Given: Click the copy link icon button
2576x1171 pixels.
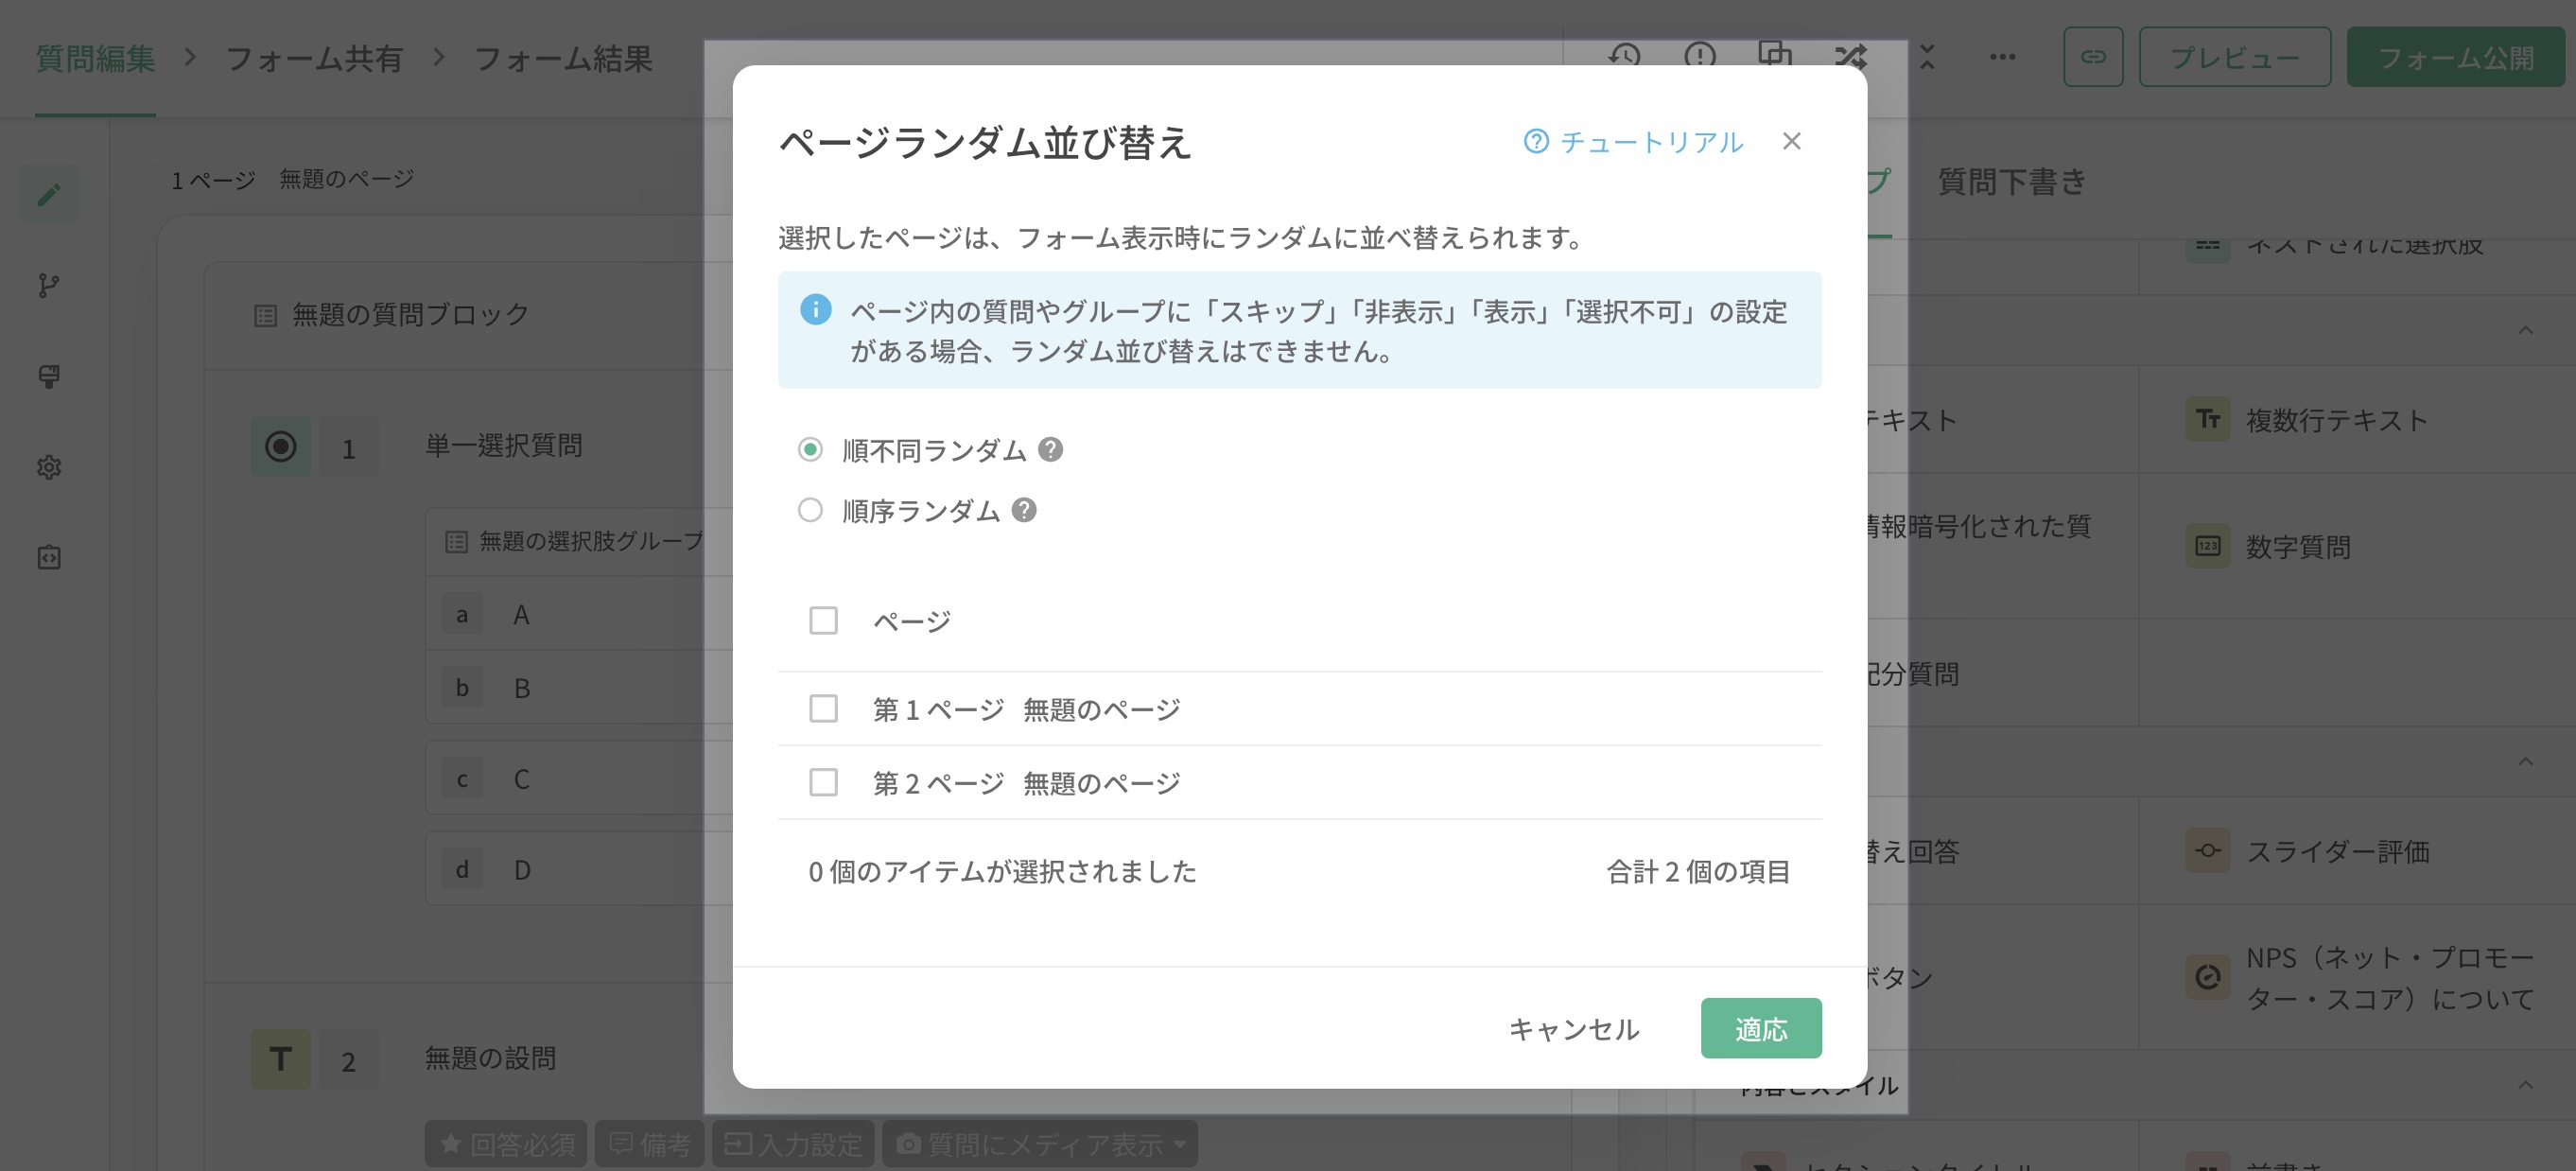Looking at the screenshot, I should (2093, 57).
